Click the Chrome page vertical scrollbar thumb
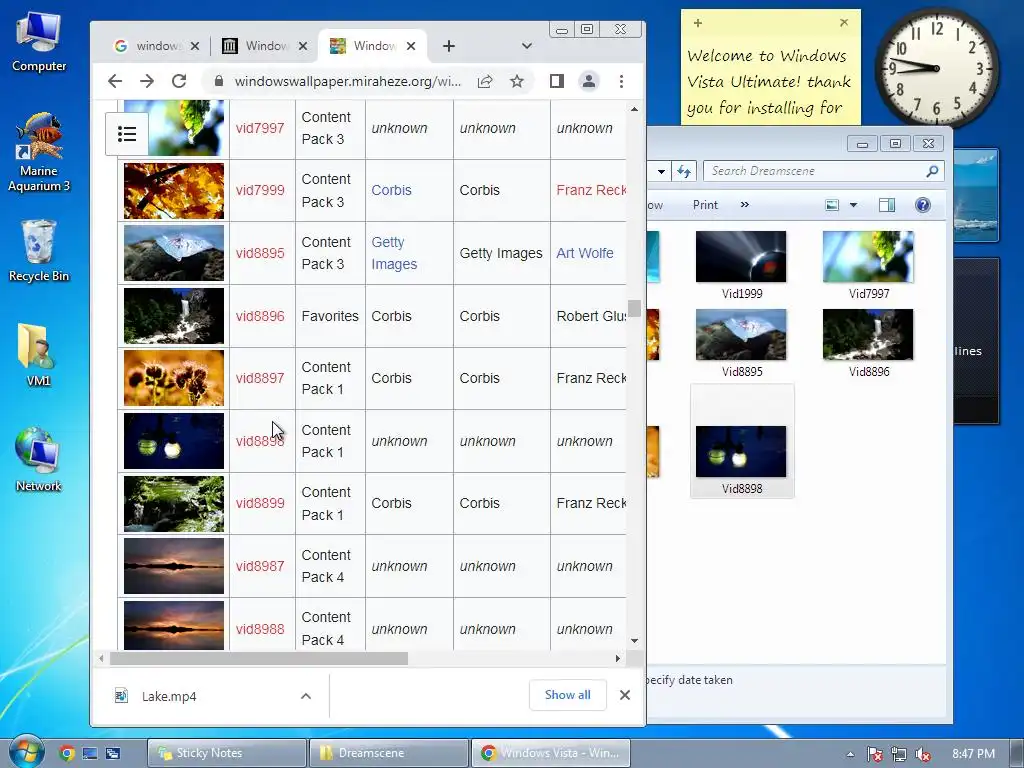1024x768 pixels. [x=634, y=308]
